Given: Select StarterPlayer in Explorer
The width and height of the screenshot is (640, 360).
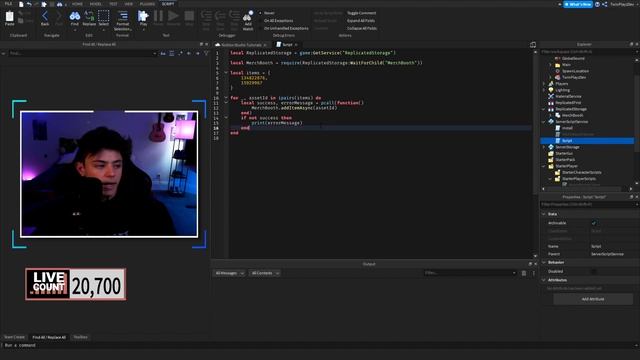Looking at the screenshot, I should [567, 166].
